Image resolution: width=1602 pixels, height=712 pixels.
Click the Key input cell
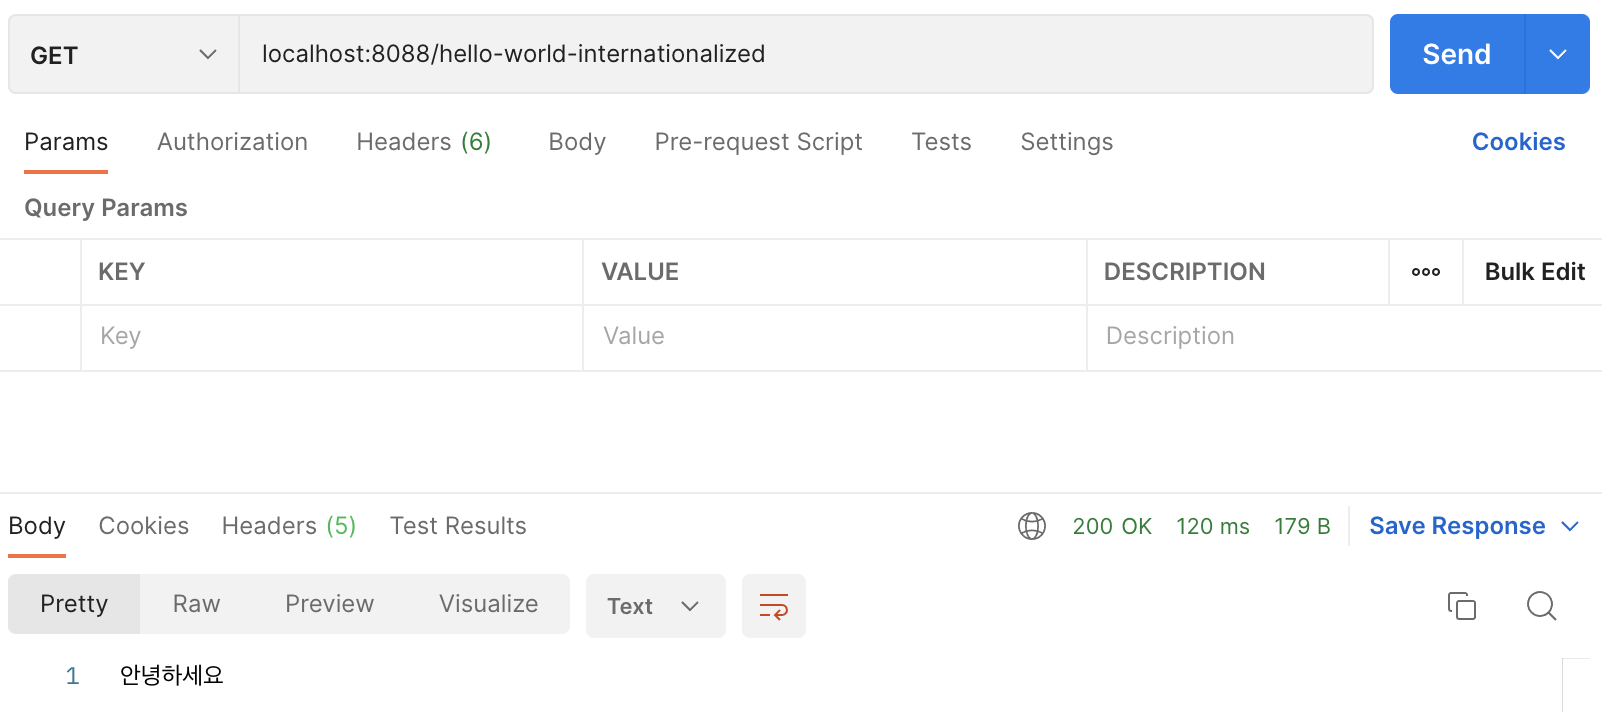pos(332,338)
